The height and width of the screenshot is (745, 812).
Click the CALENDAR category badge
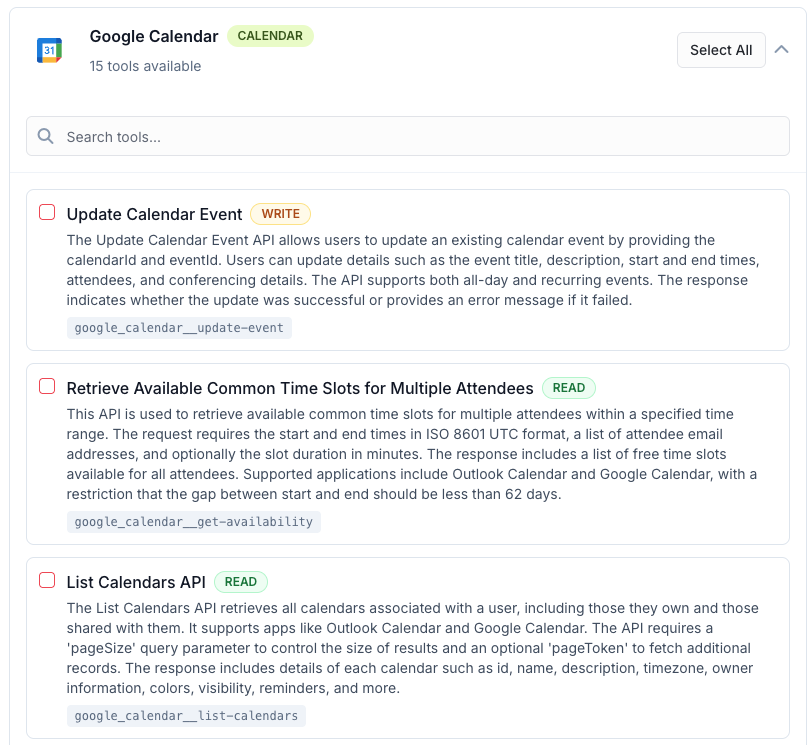[x=270, y=36]
